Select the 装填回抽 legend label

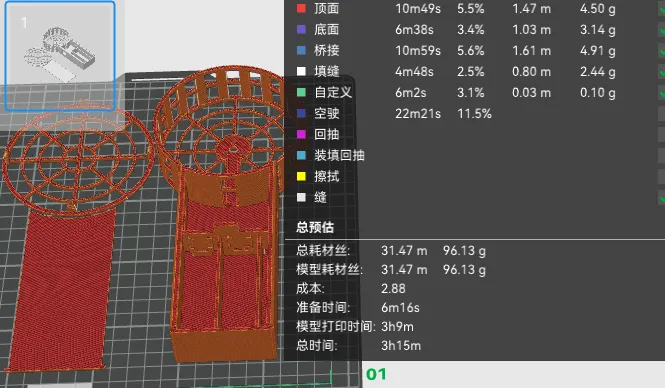click(339, 155)
